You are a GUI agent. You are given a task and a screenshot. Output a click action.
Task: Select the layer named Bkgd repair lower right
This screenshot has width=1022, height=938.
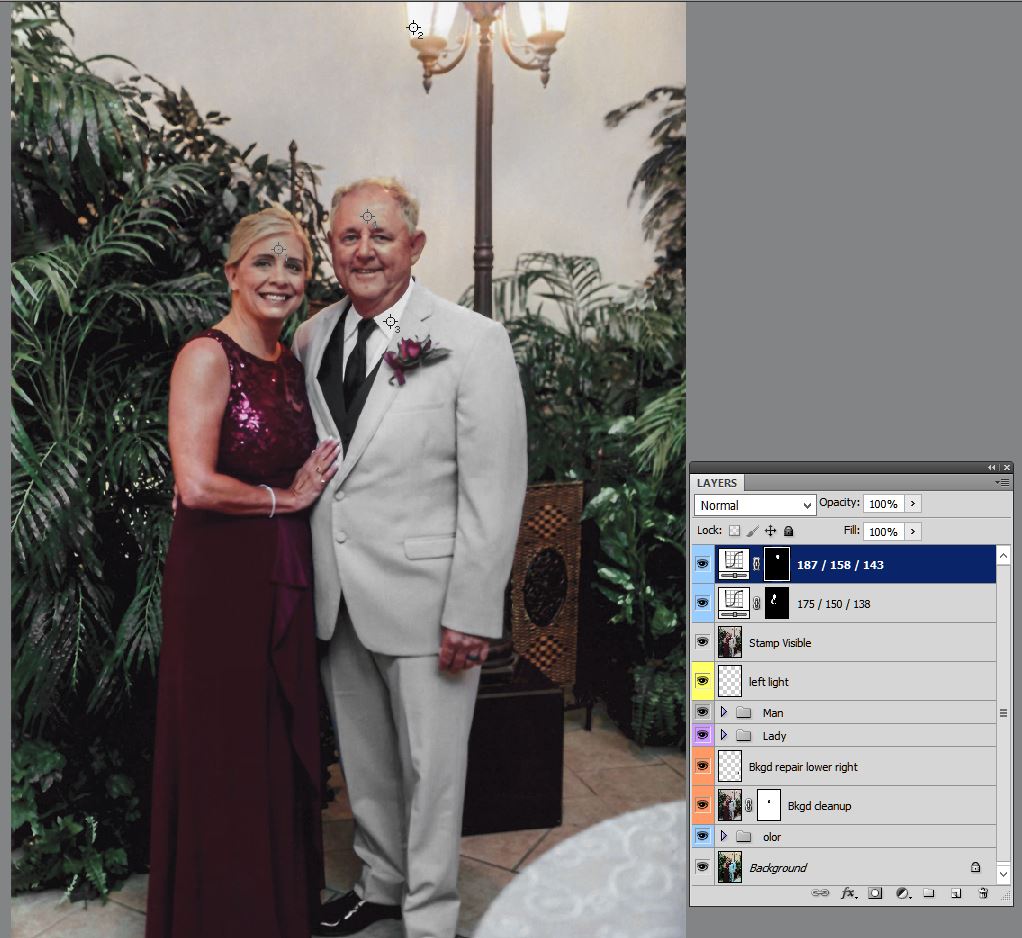pyautogui.click(x=803, y=767)
